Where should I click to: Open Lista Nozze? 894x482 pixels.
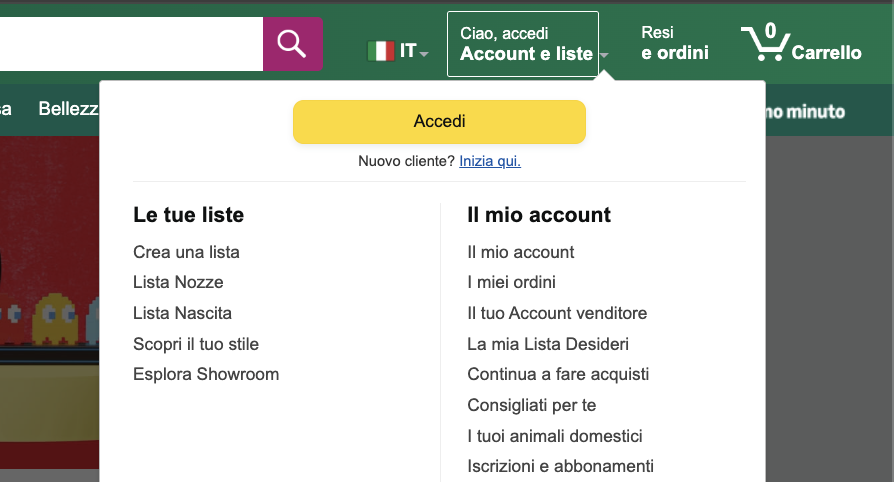coord(178,282)
